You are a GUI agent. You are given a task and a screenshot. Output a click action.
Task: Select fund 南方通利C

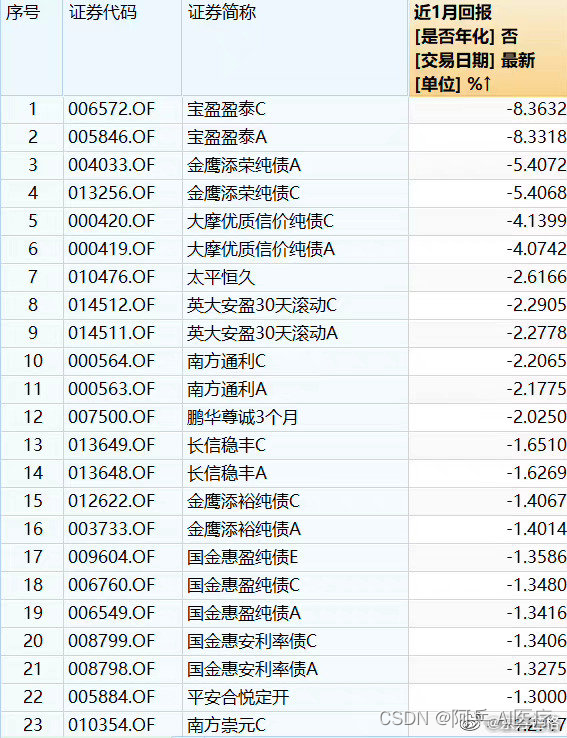(x=226, y=361)
